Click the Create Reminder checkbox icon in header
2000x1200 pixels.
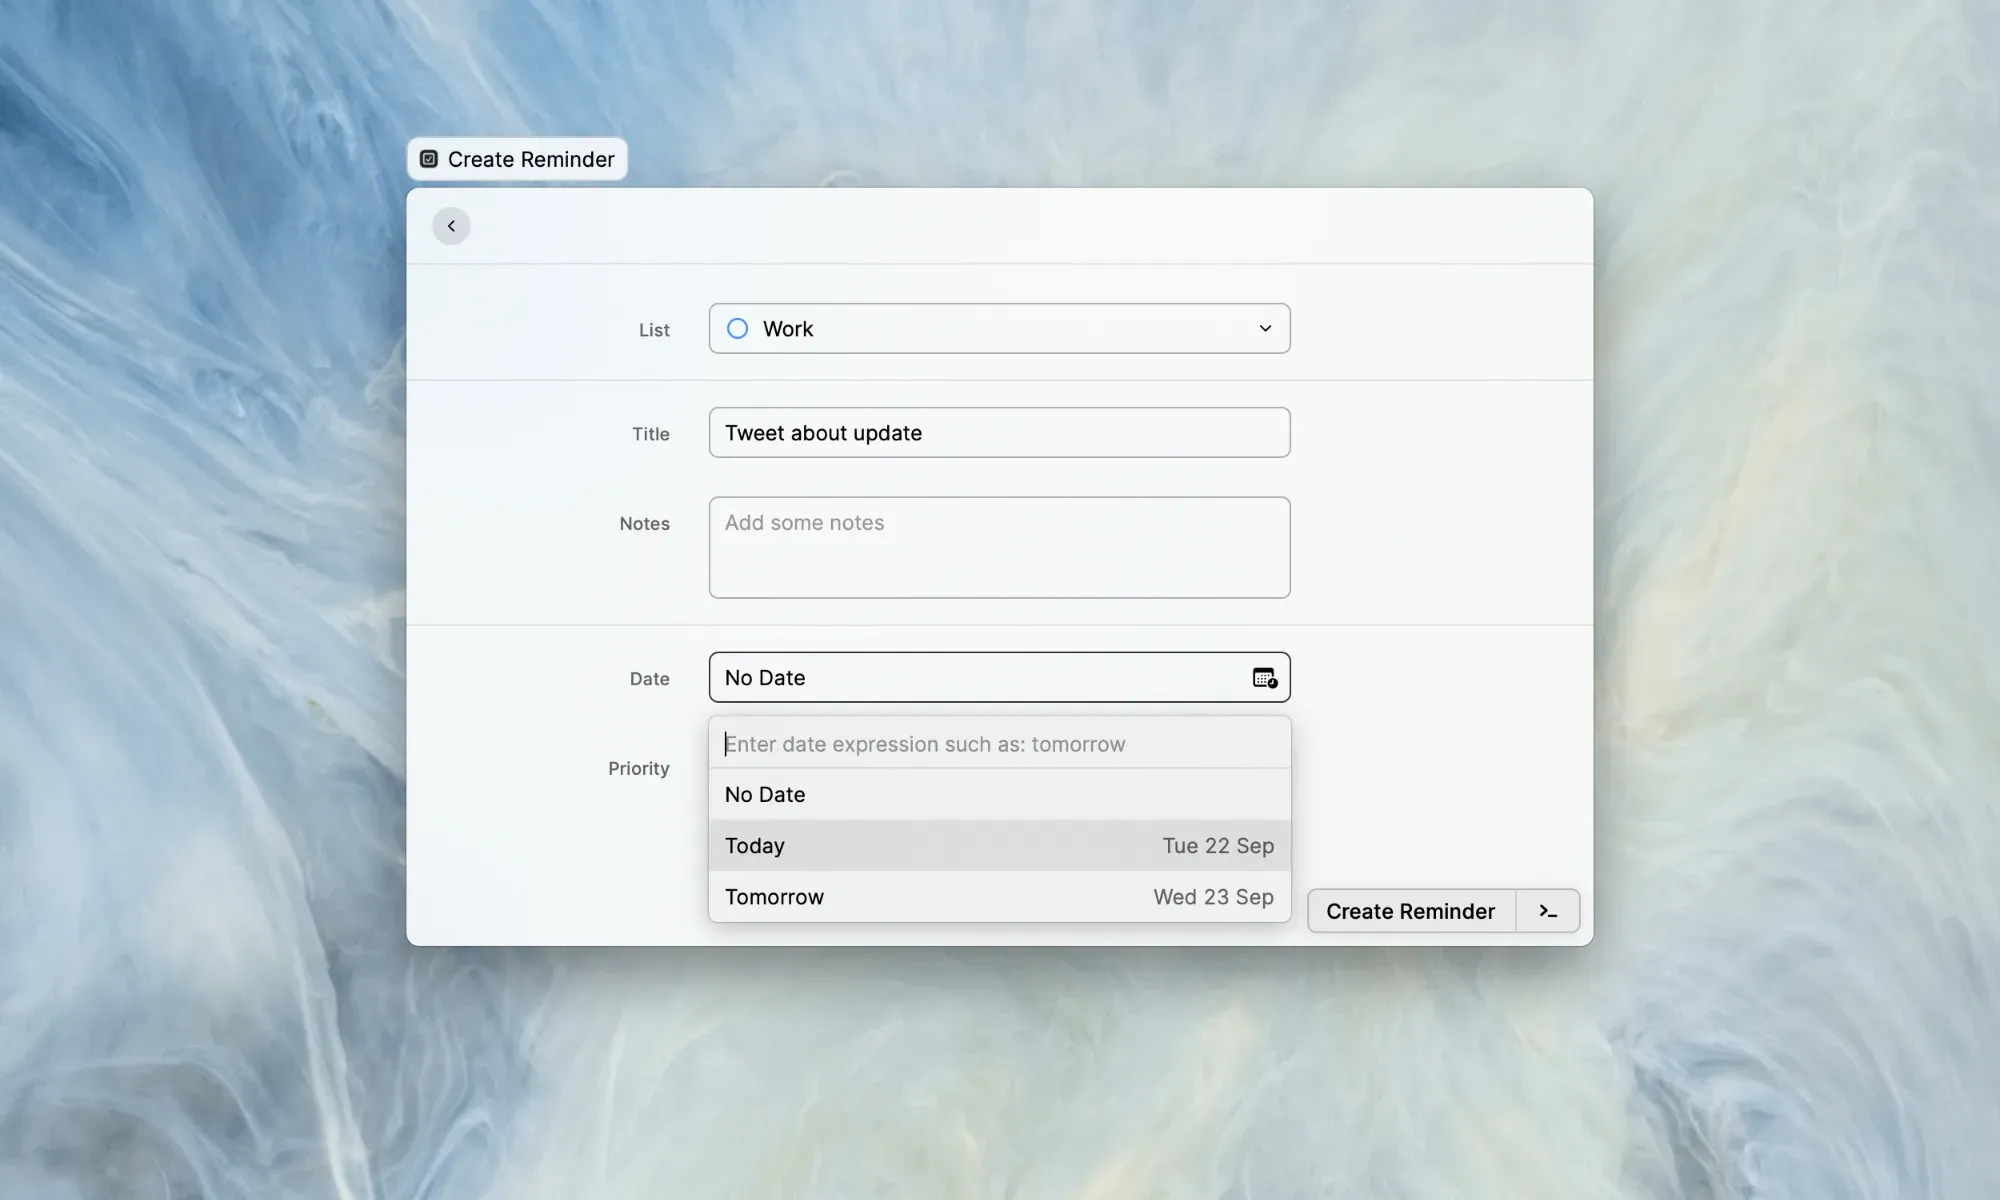(429, 159)
